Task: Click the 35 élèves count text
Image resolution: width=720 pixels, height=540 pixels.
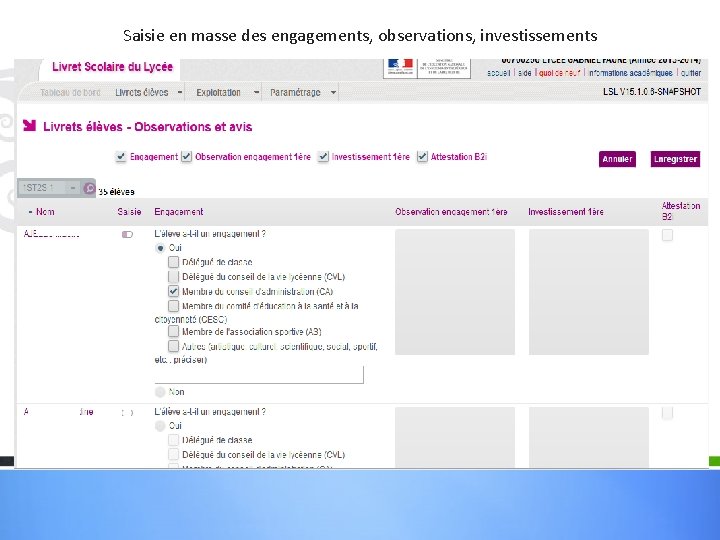Action: click(x=116, y=192)
